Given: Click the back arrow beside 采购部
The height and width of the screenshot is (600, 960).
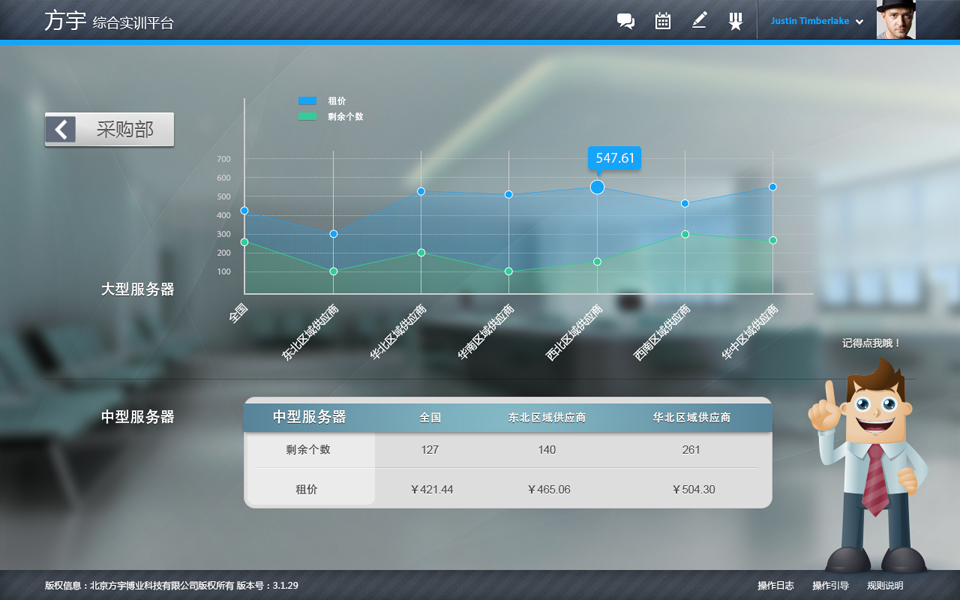Looking at the screenshot, I should tap(61, 129).
